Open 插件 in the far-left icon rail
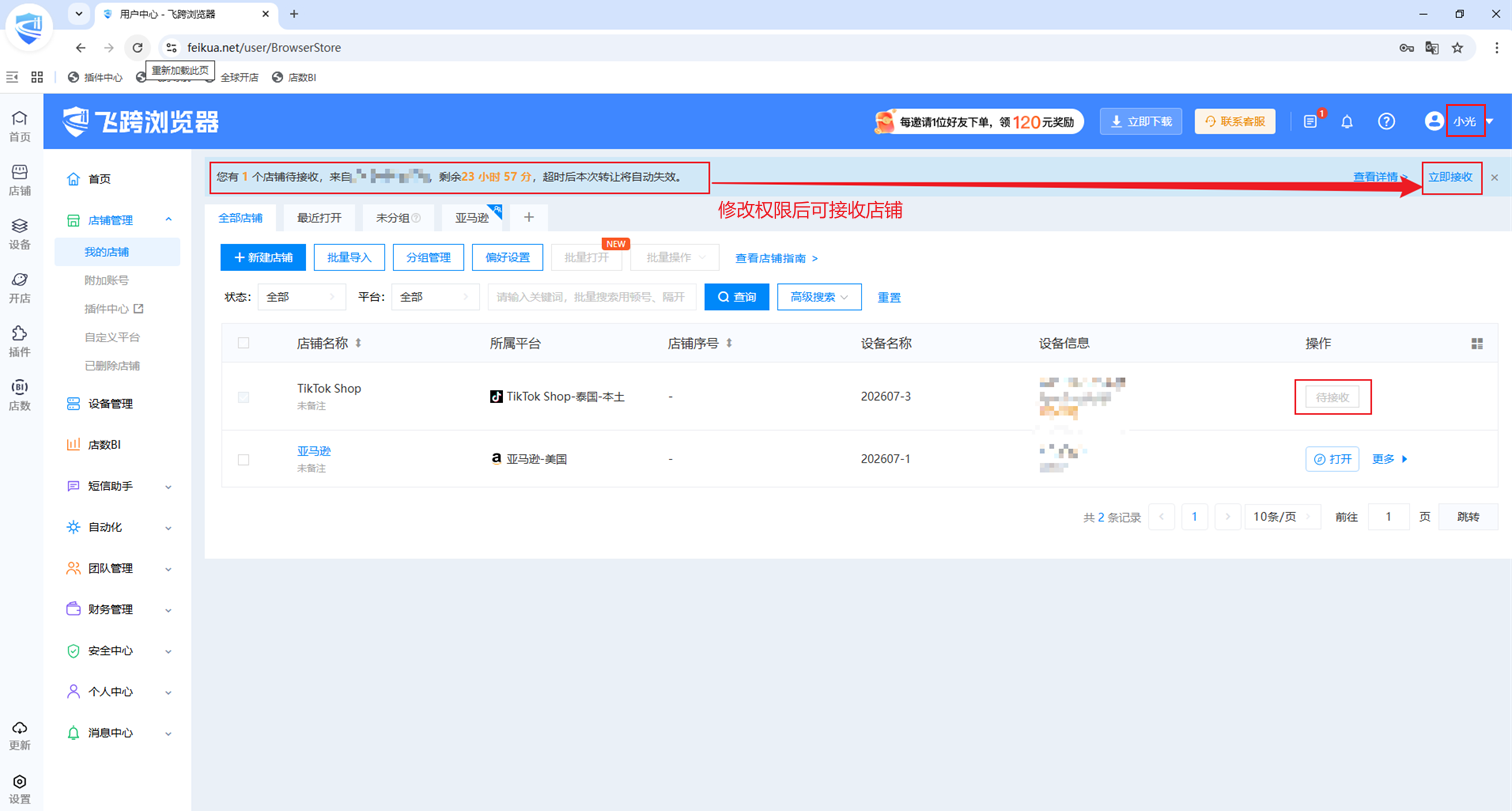This screenshot has height=811, width=1512. 20,342
